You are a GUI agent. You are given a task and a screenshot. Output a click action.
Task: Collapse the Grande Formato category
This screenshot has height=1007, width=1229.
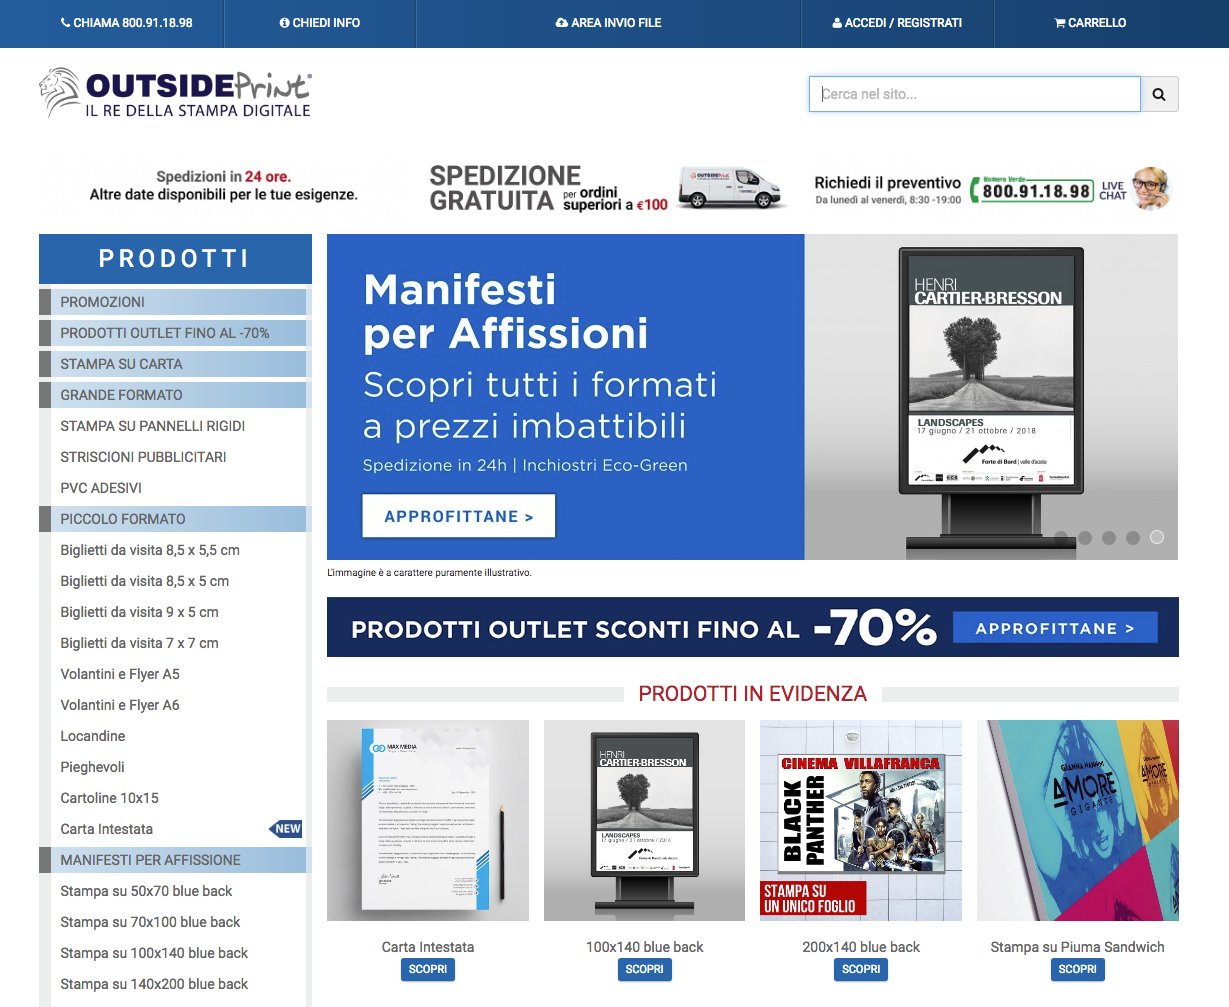click(173, 395)
